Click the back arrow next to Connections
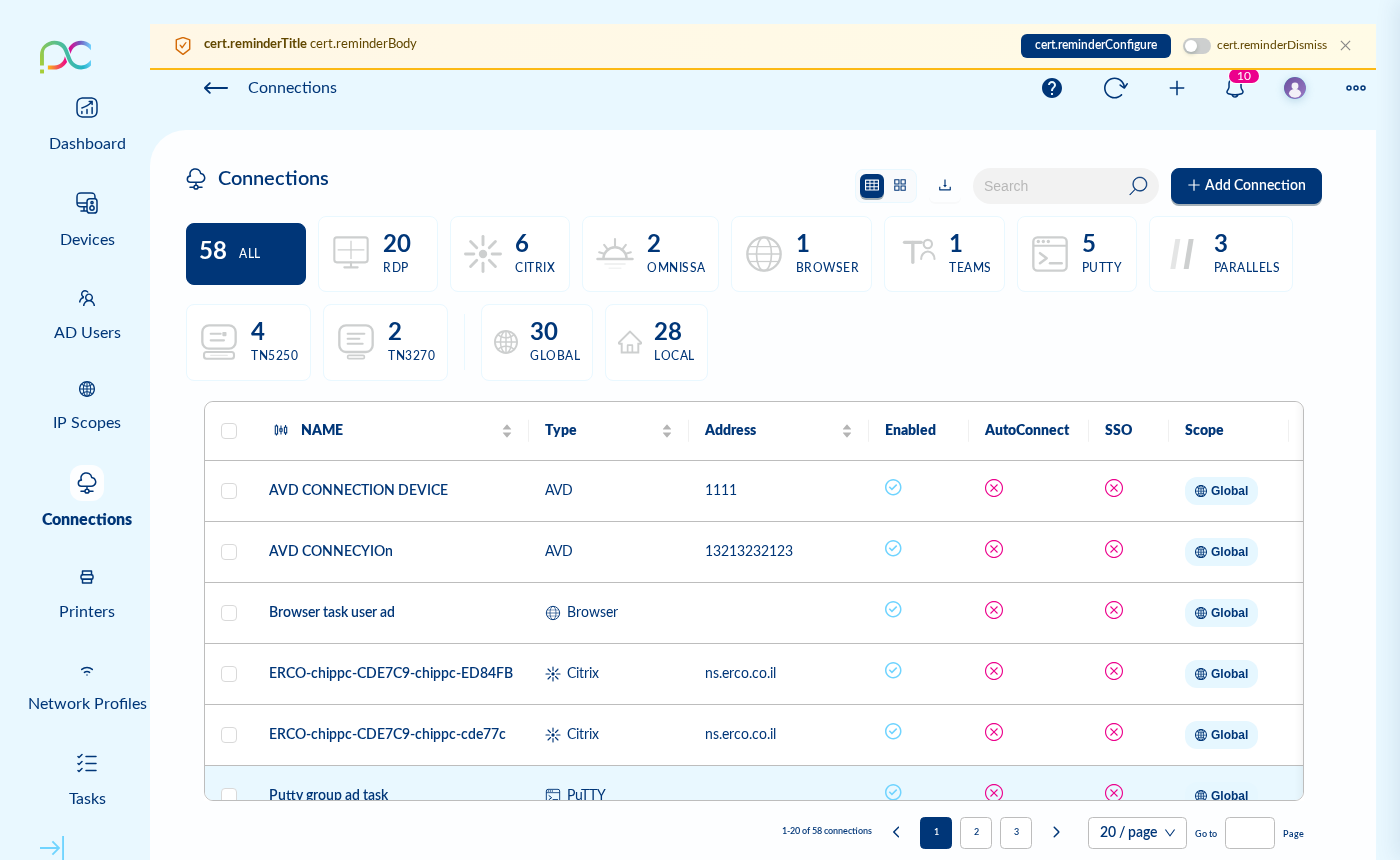 click(x=216, y=88)
